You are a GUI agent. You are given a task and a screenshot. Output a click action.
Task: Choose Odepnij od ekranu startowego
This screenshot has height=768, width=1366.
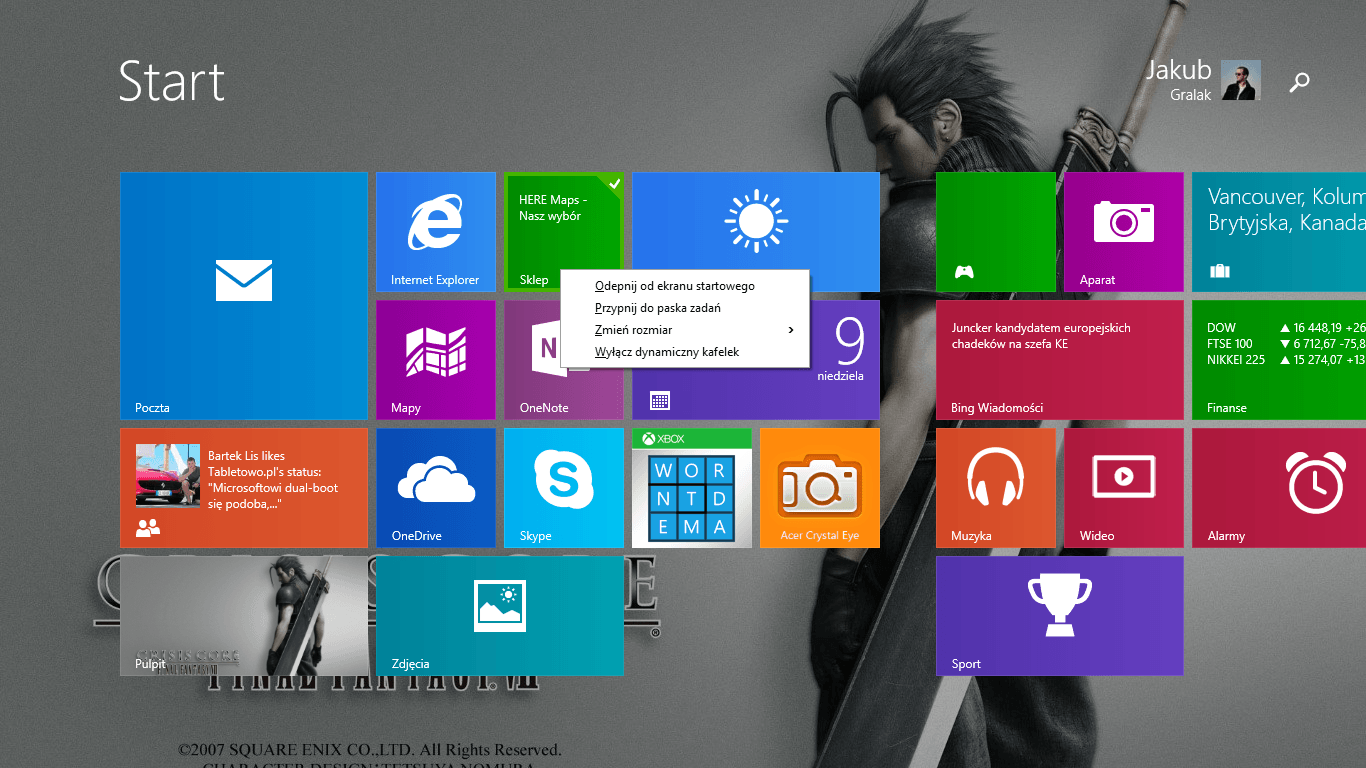(x=685, y=286)
